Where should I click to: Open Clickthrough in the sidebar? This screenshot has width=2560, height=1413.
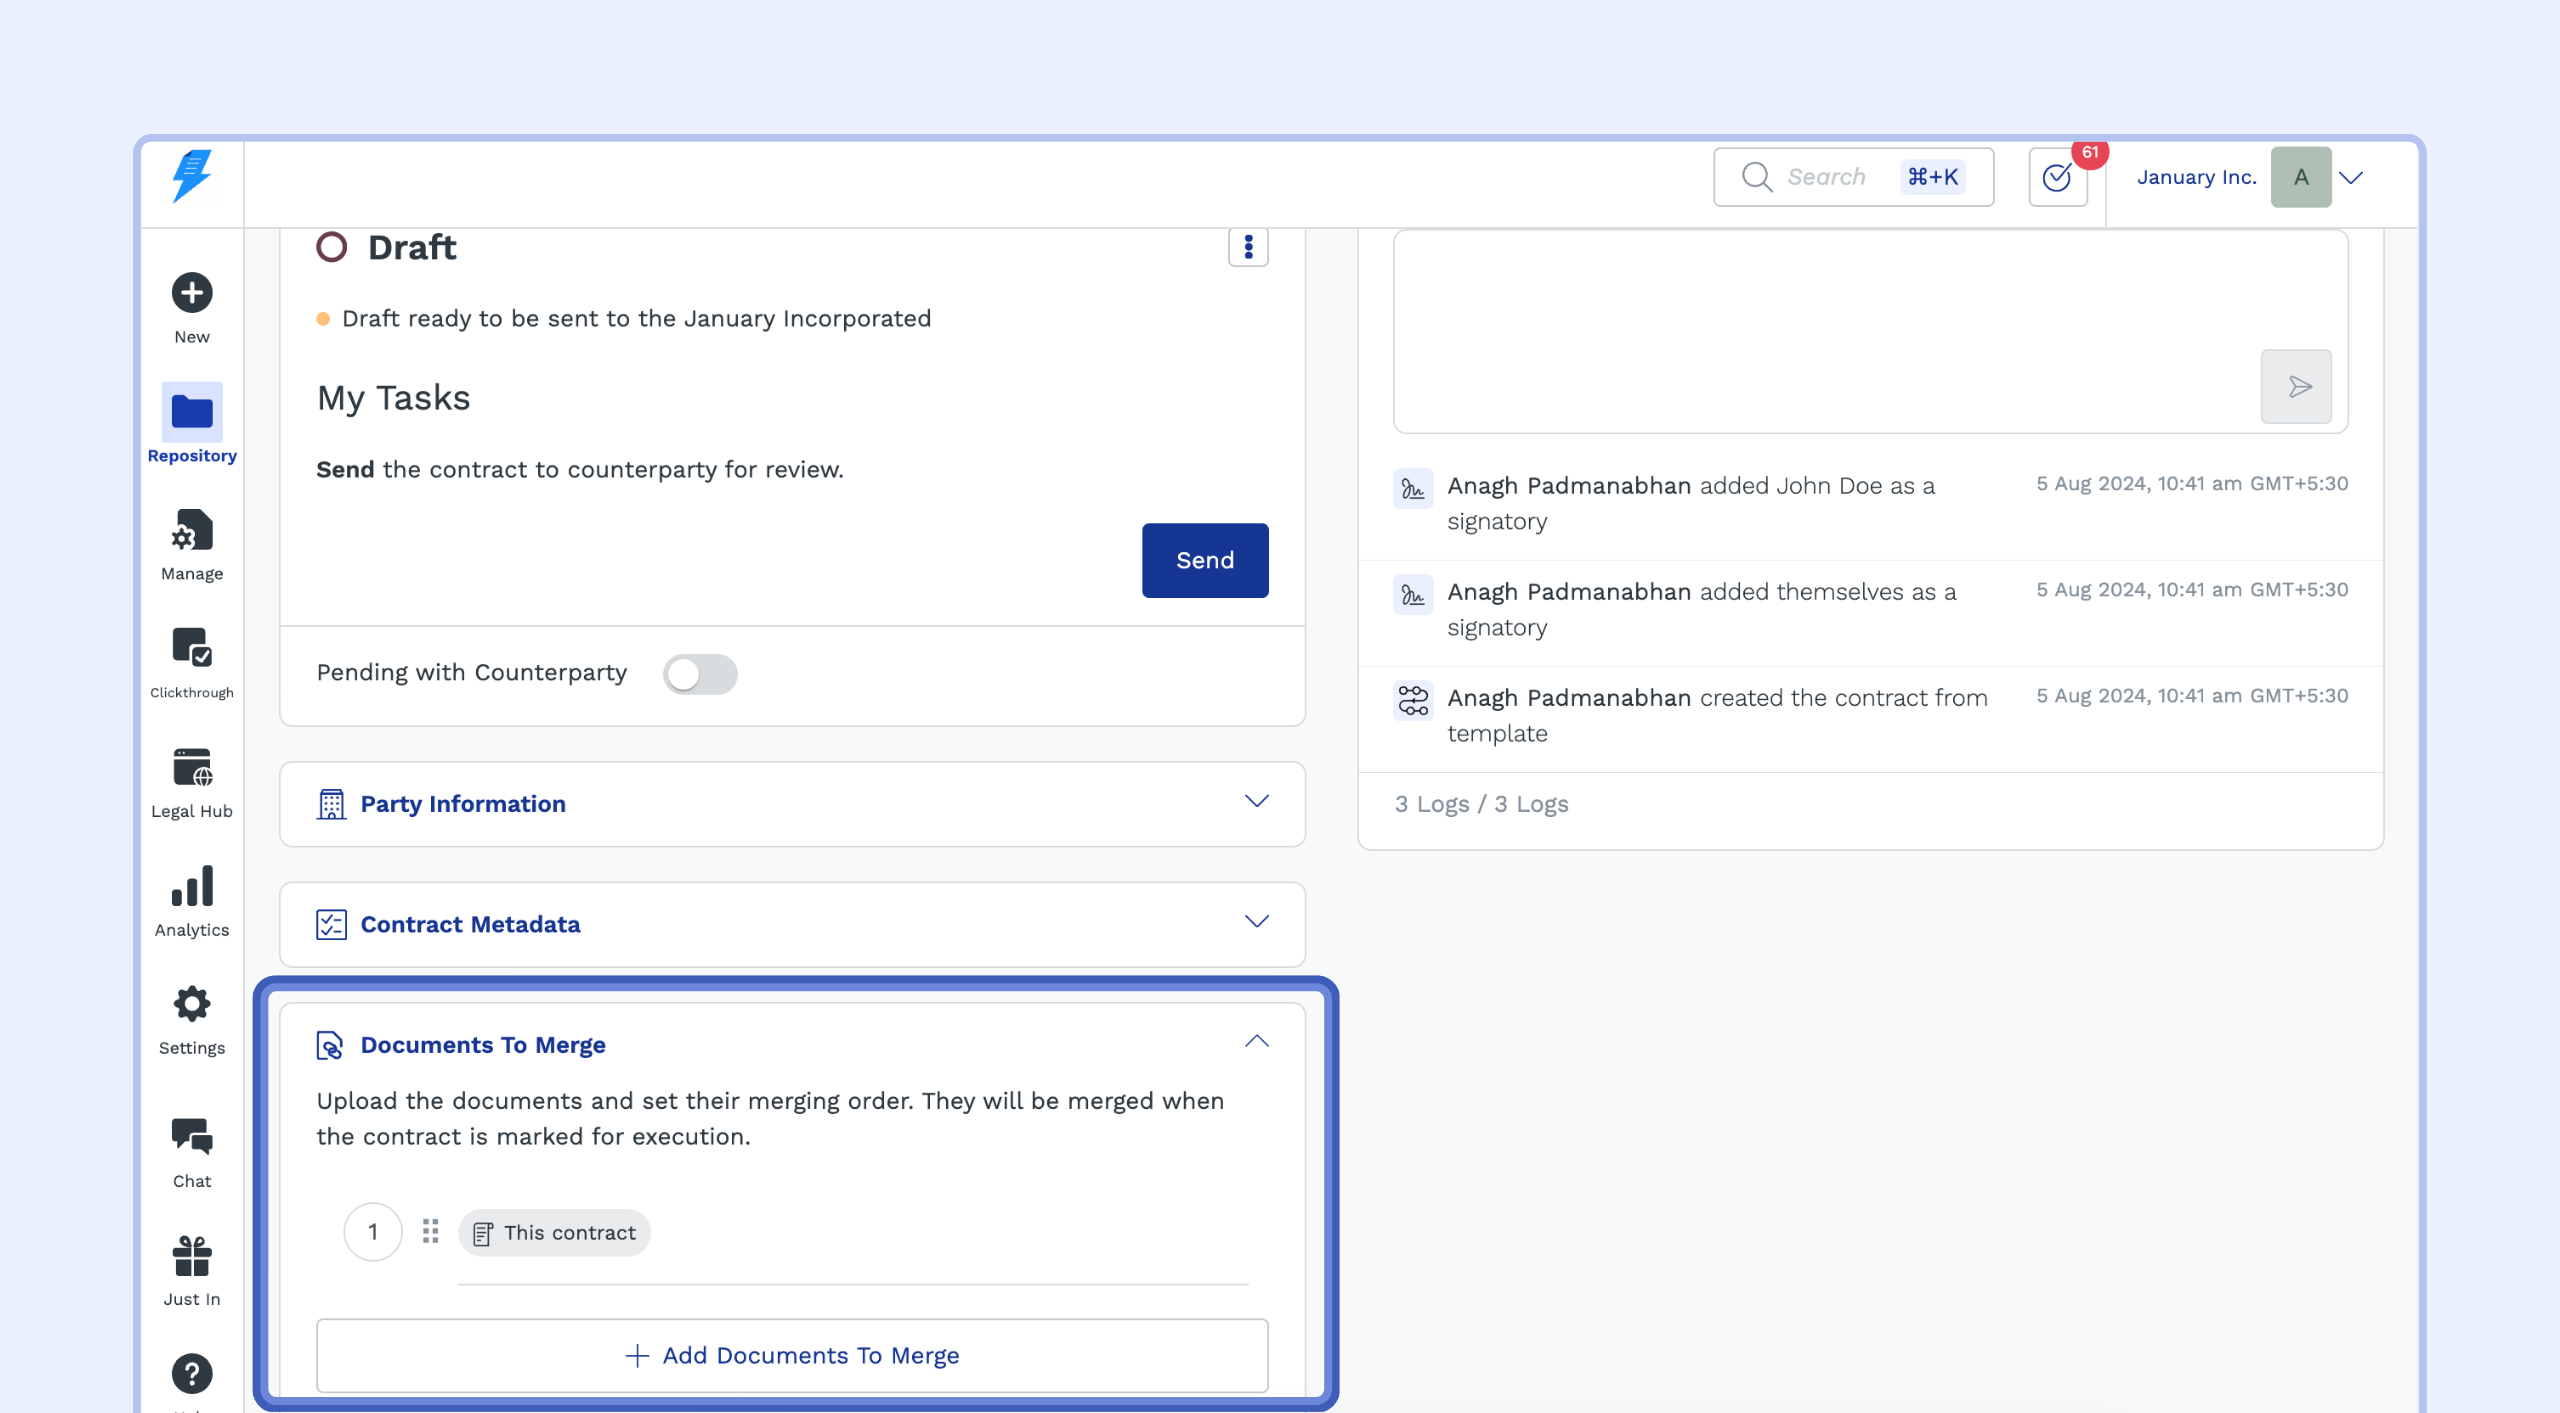[191, 649]
